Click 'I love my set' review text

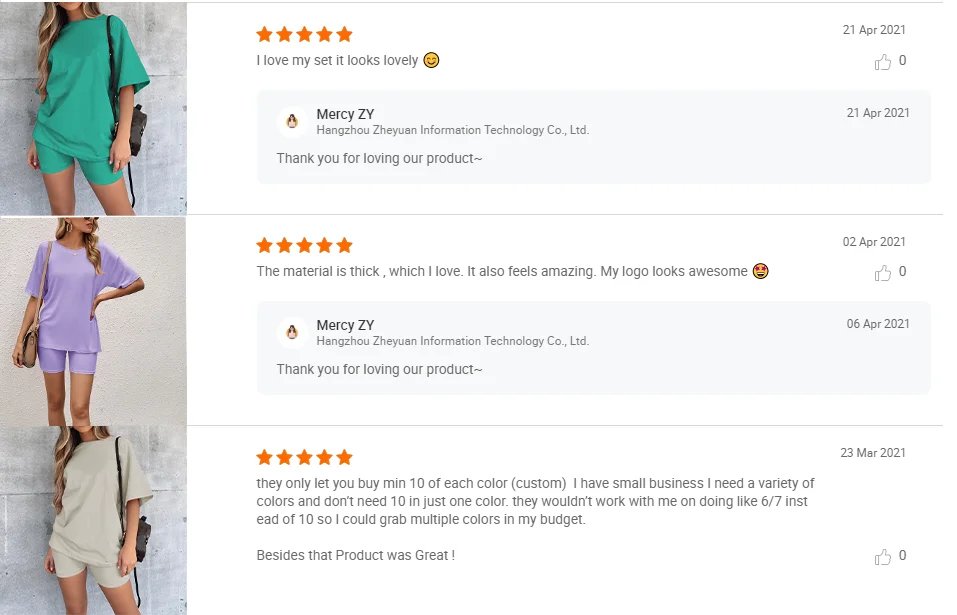point(337,60)
